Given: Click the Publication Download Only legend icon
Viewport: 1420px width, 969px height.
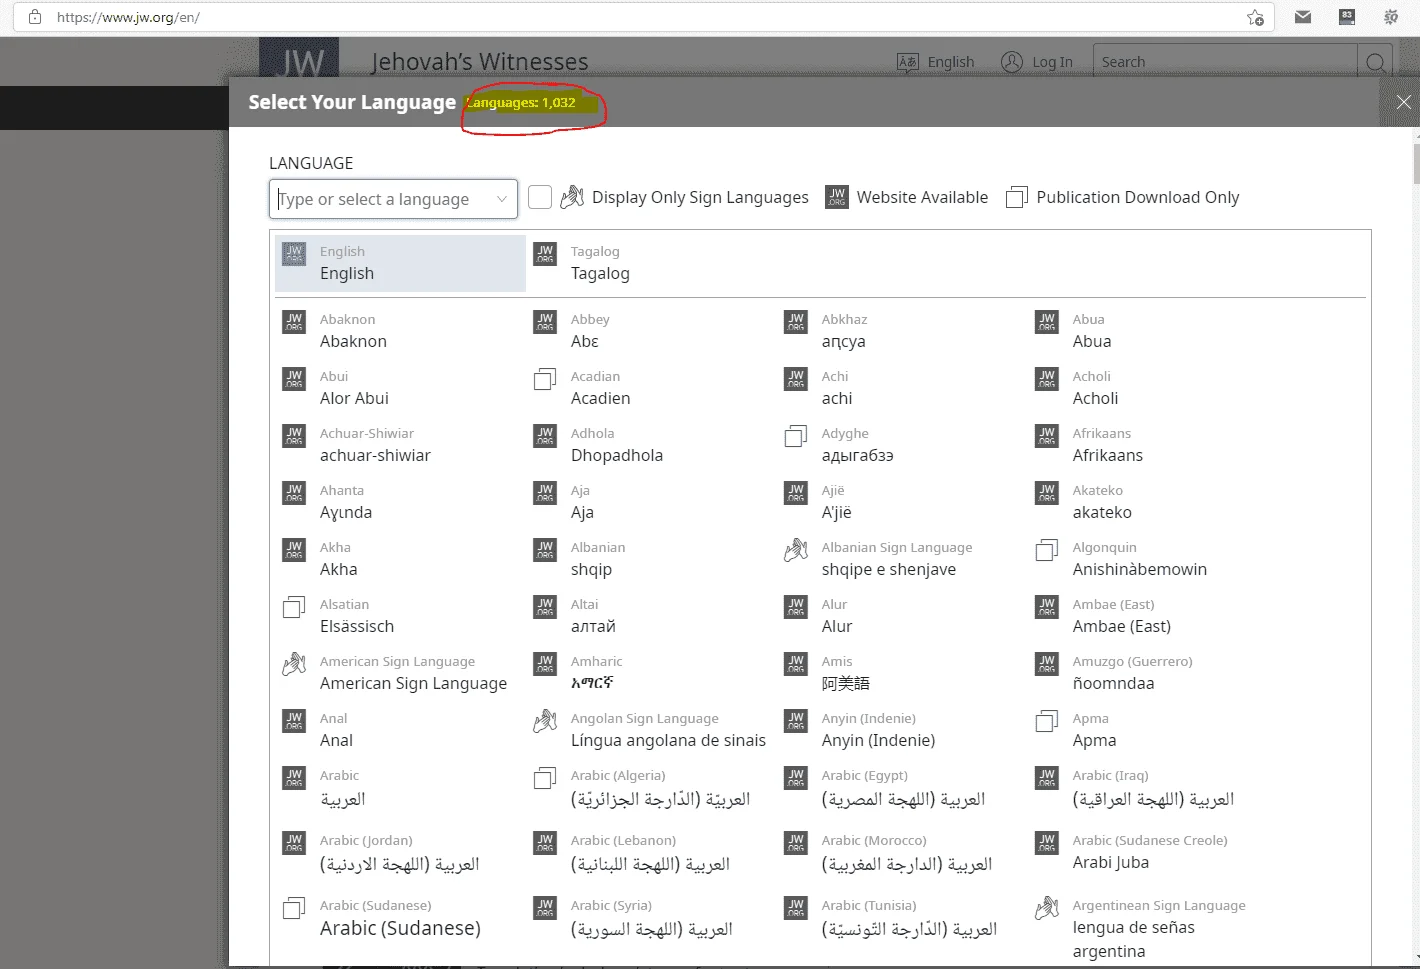Looking at the screenshot, I should pyautogui.click(x=1017, y=197).
